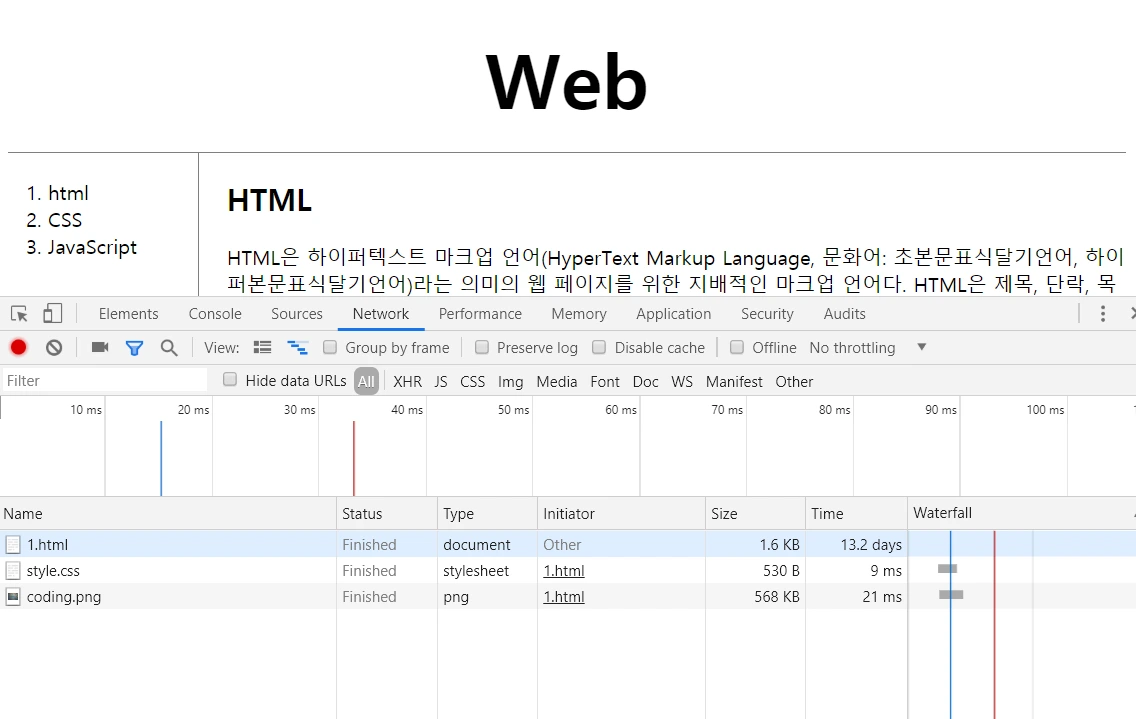The image size is (1136, 719).
Task: Sort by the Name column header
Action: 168,513
